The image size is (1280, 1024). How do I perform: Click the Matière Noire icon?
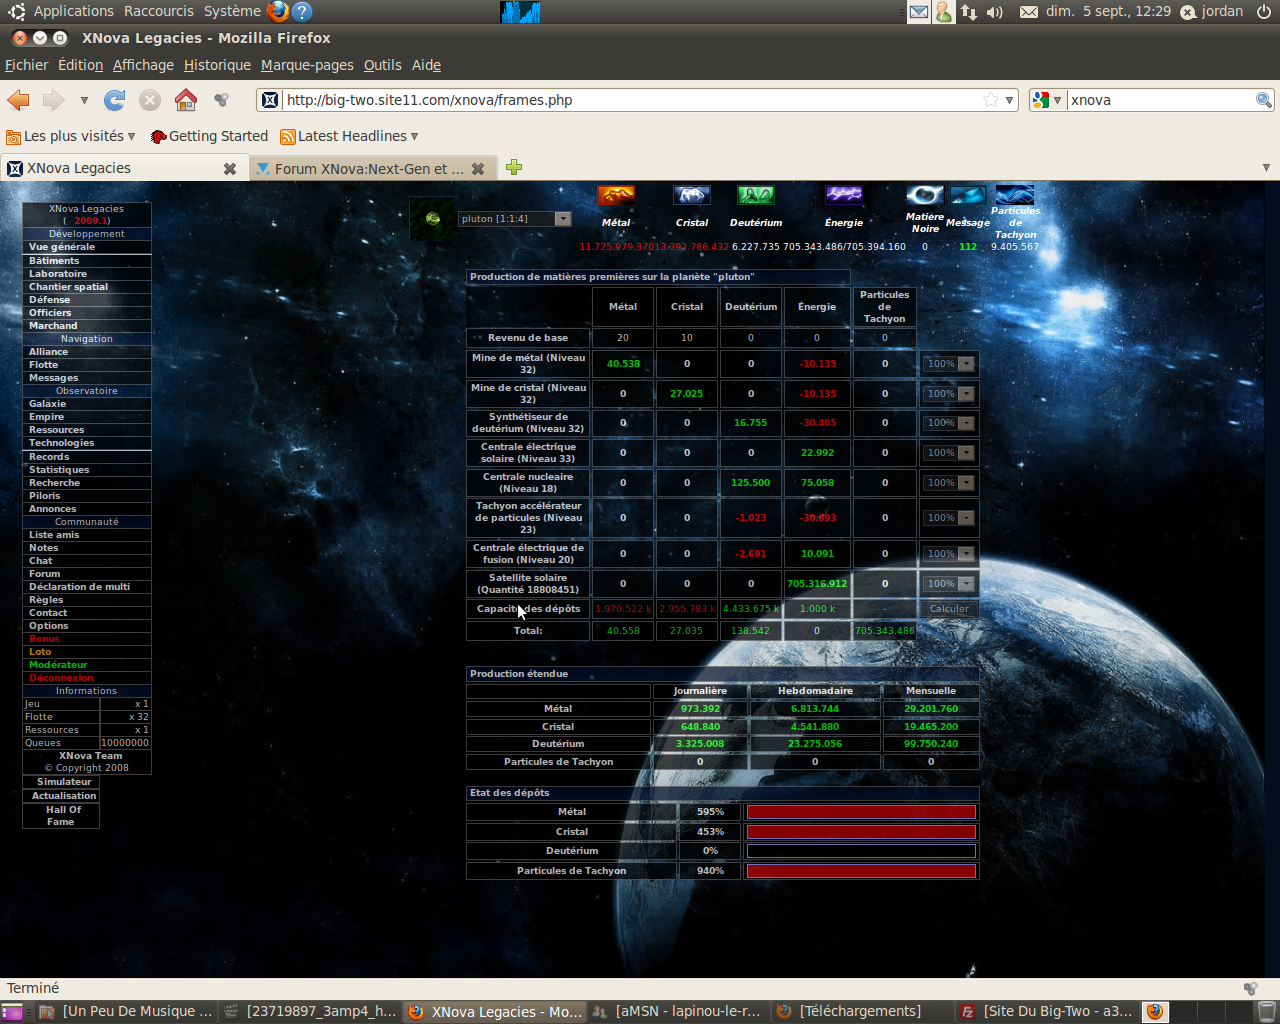925,195
